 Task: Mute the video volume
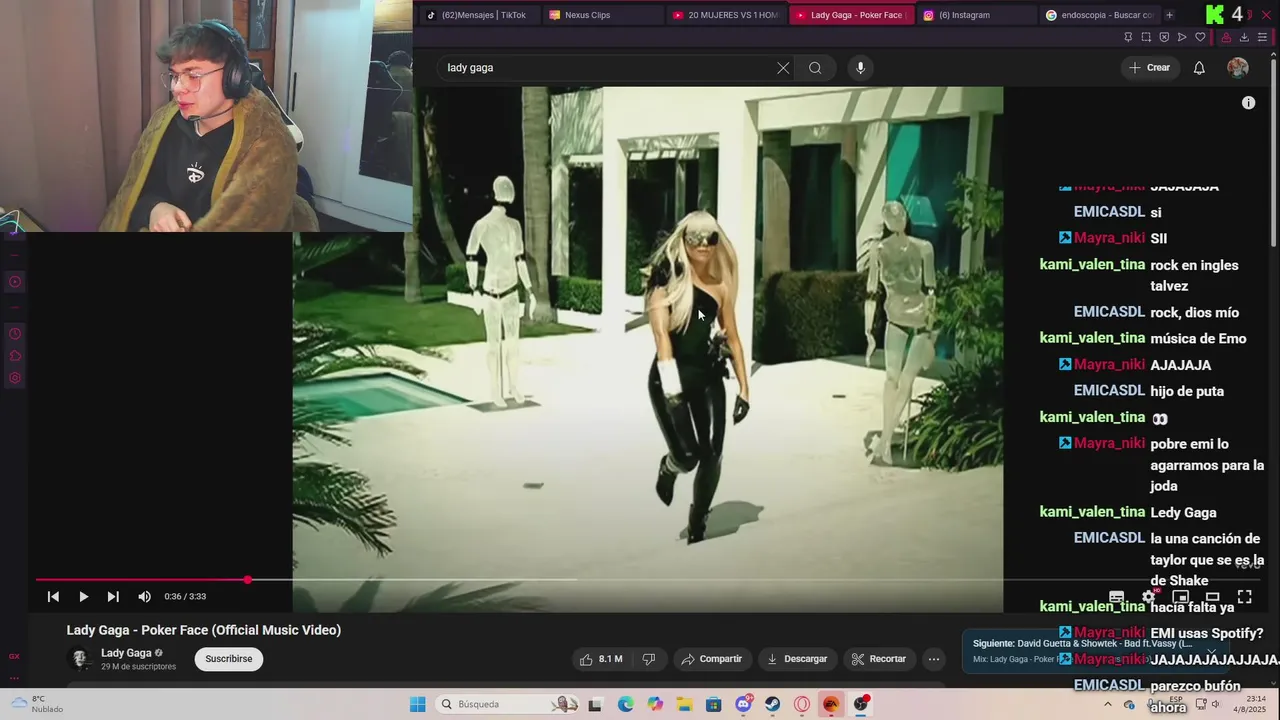(144, 596)
